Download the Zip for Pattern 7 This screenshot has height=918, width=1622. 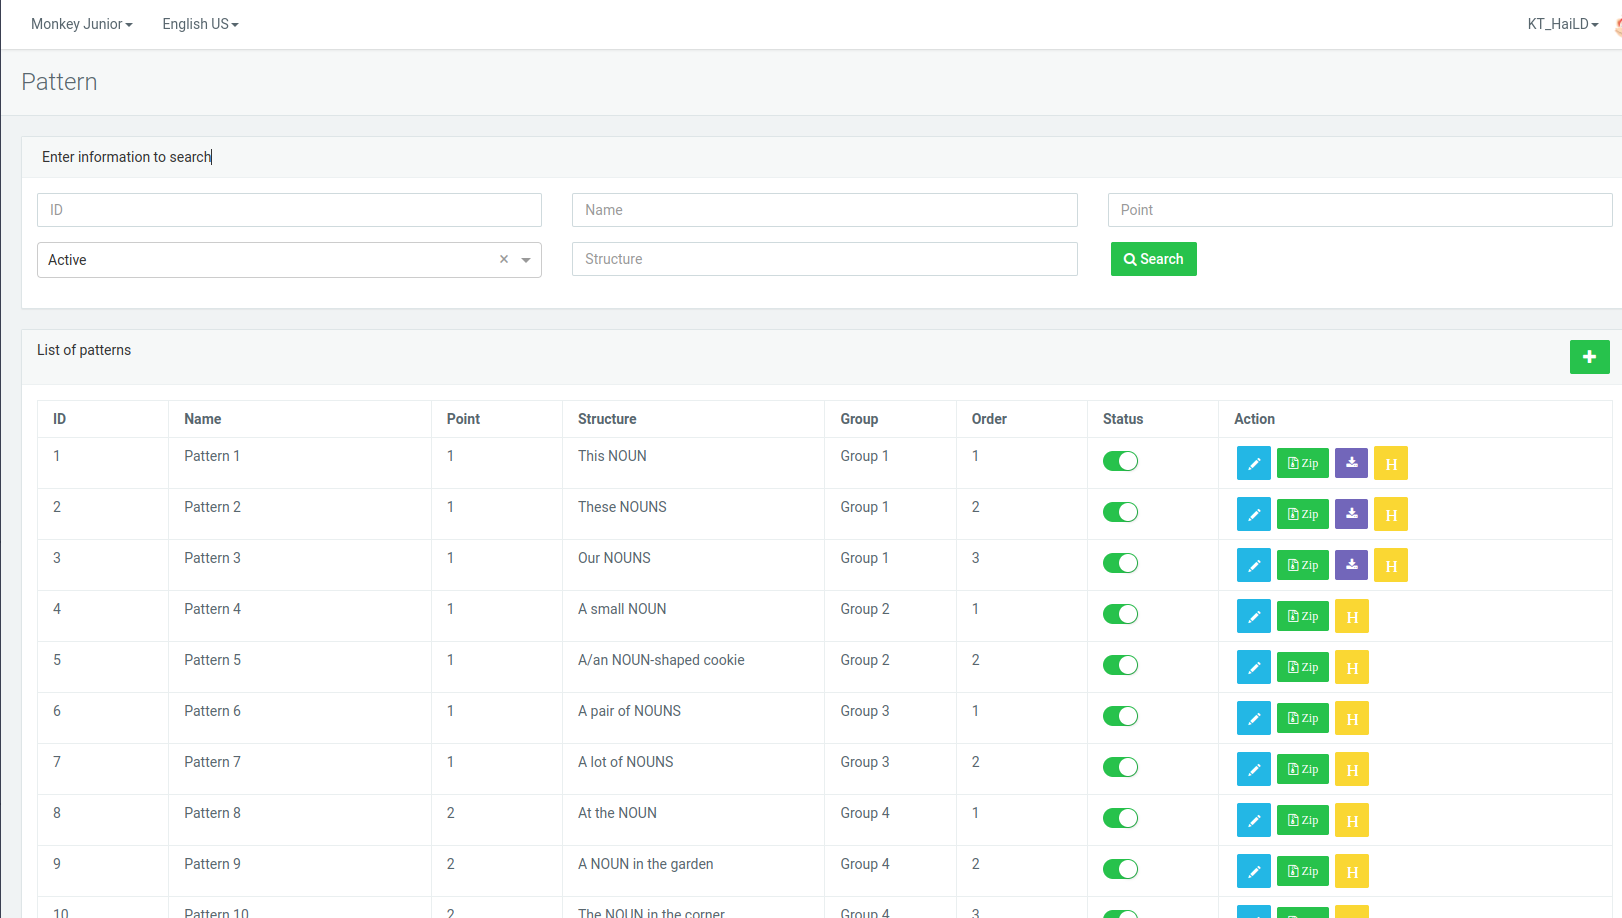pos(1302,769)
